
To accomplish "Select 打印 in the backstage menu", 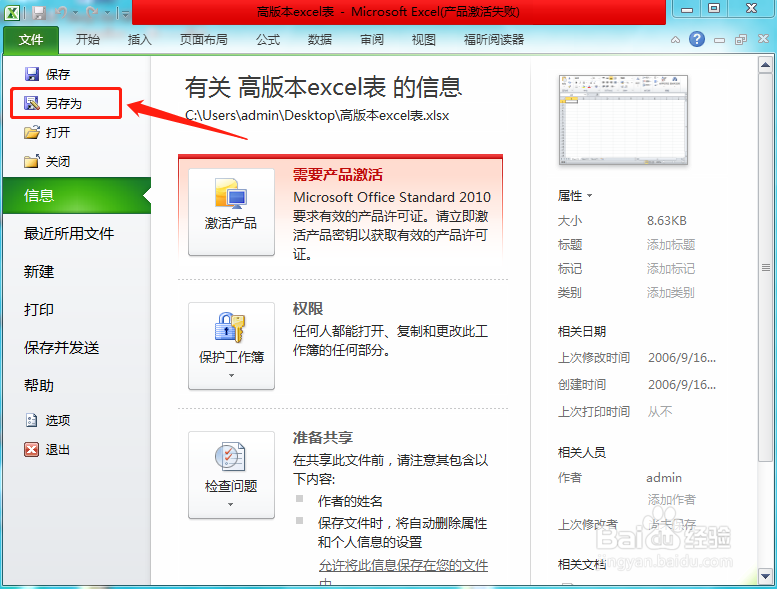I will 39,310.
